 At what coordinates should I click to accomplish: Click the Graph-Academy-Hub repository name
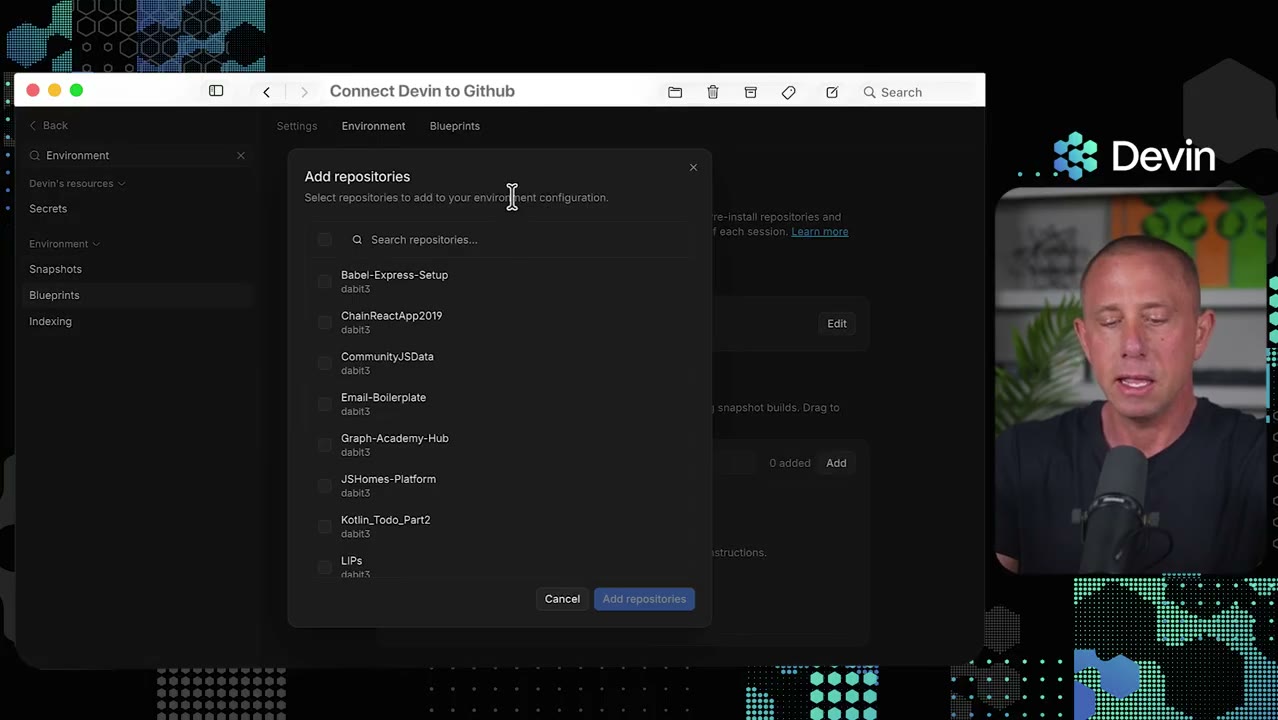click(x=394, y=438)
